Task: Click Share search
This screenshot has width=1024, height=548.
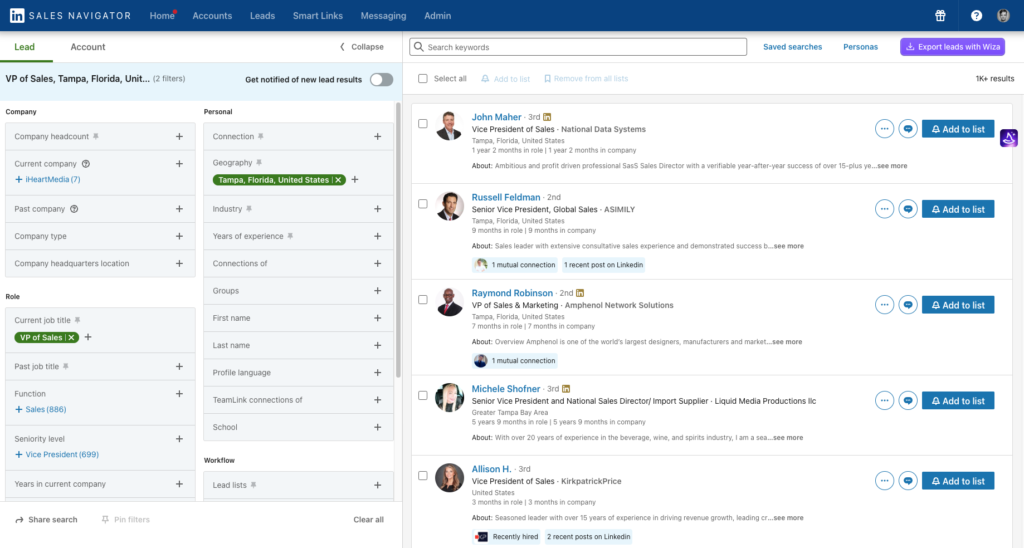Action: pyautogui.click(x=46, y=520)
